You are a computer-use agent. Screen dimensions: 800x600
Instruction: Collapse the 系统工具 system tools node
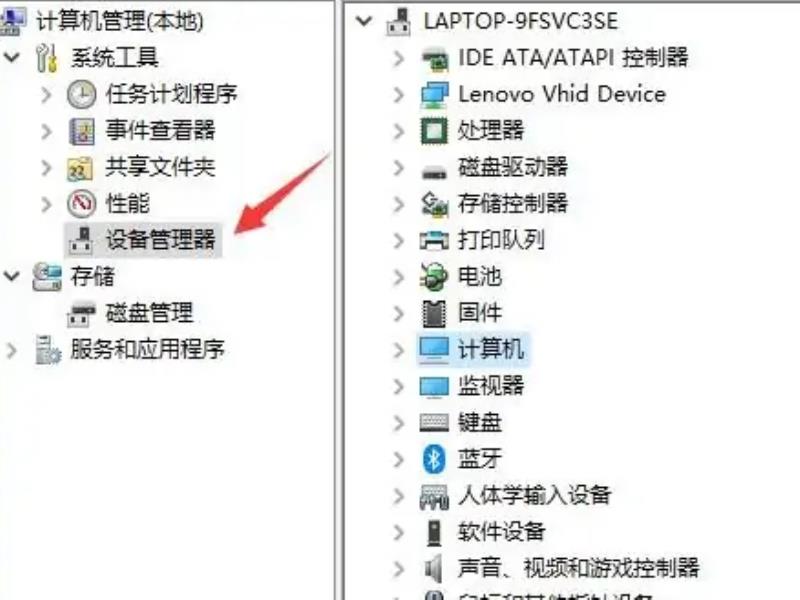coord(11,57)
